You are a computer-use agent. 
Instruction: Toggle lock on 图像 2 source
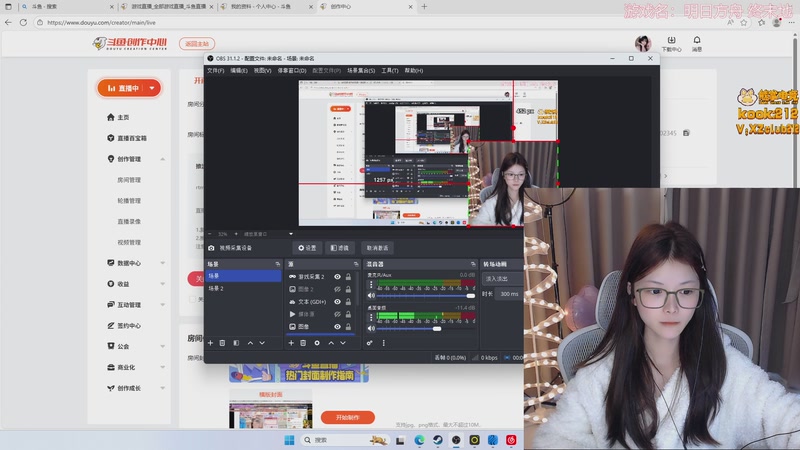tap(348, 289)
